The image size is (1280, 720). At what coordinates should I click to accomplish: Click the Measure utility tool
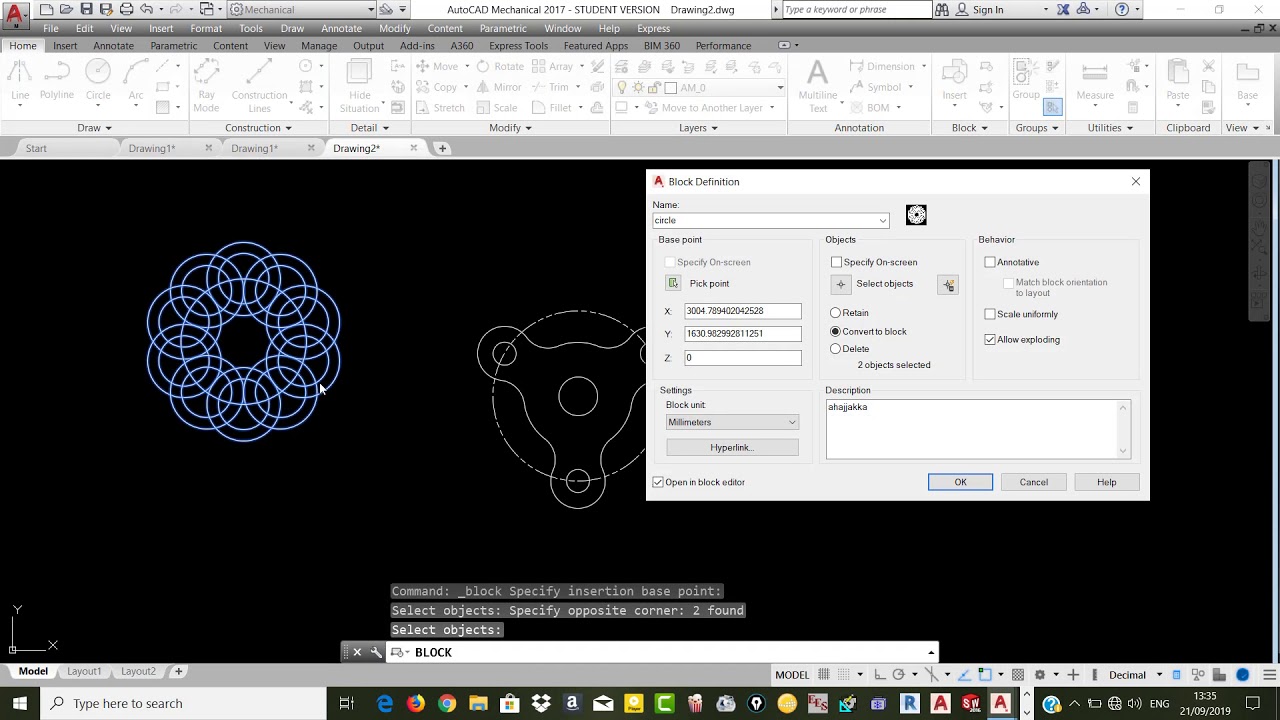tap(1095, 82)
